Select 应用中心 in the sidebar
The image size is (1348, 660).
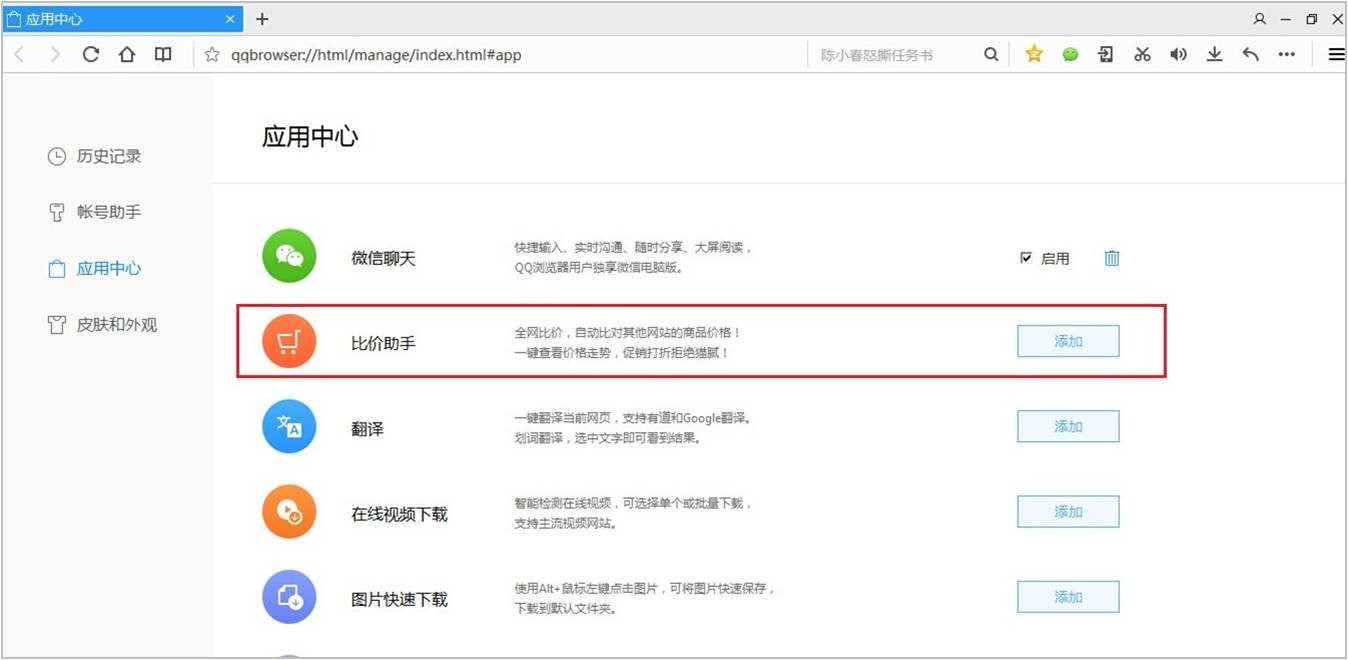pyautogui.click(x=95, y=268)
